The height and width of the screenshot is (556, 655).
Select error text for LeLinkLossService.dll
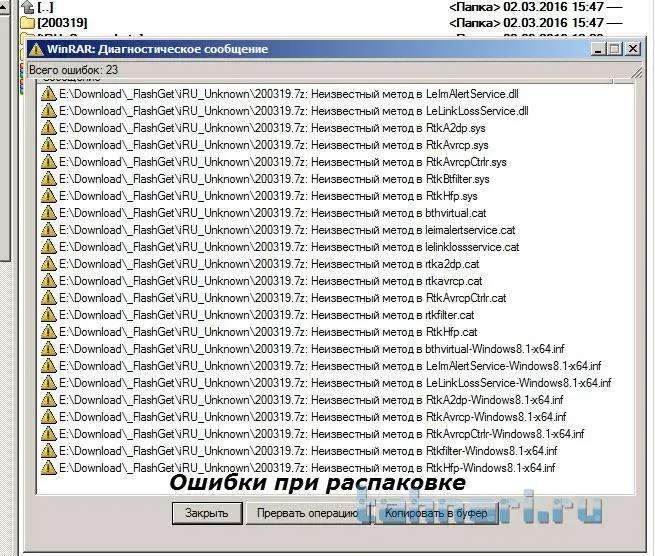tap(294, 111)
